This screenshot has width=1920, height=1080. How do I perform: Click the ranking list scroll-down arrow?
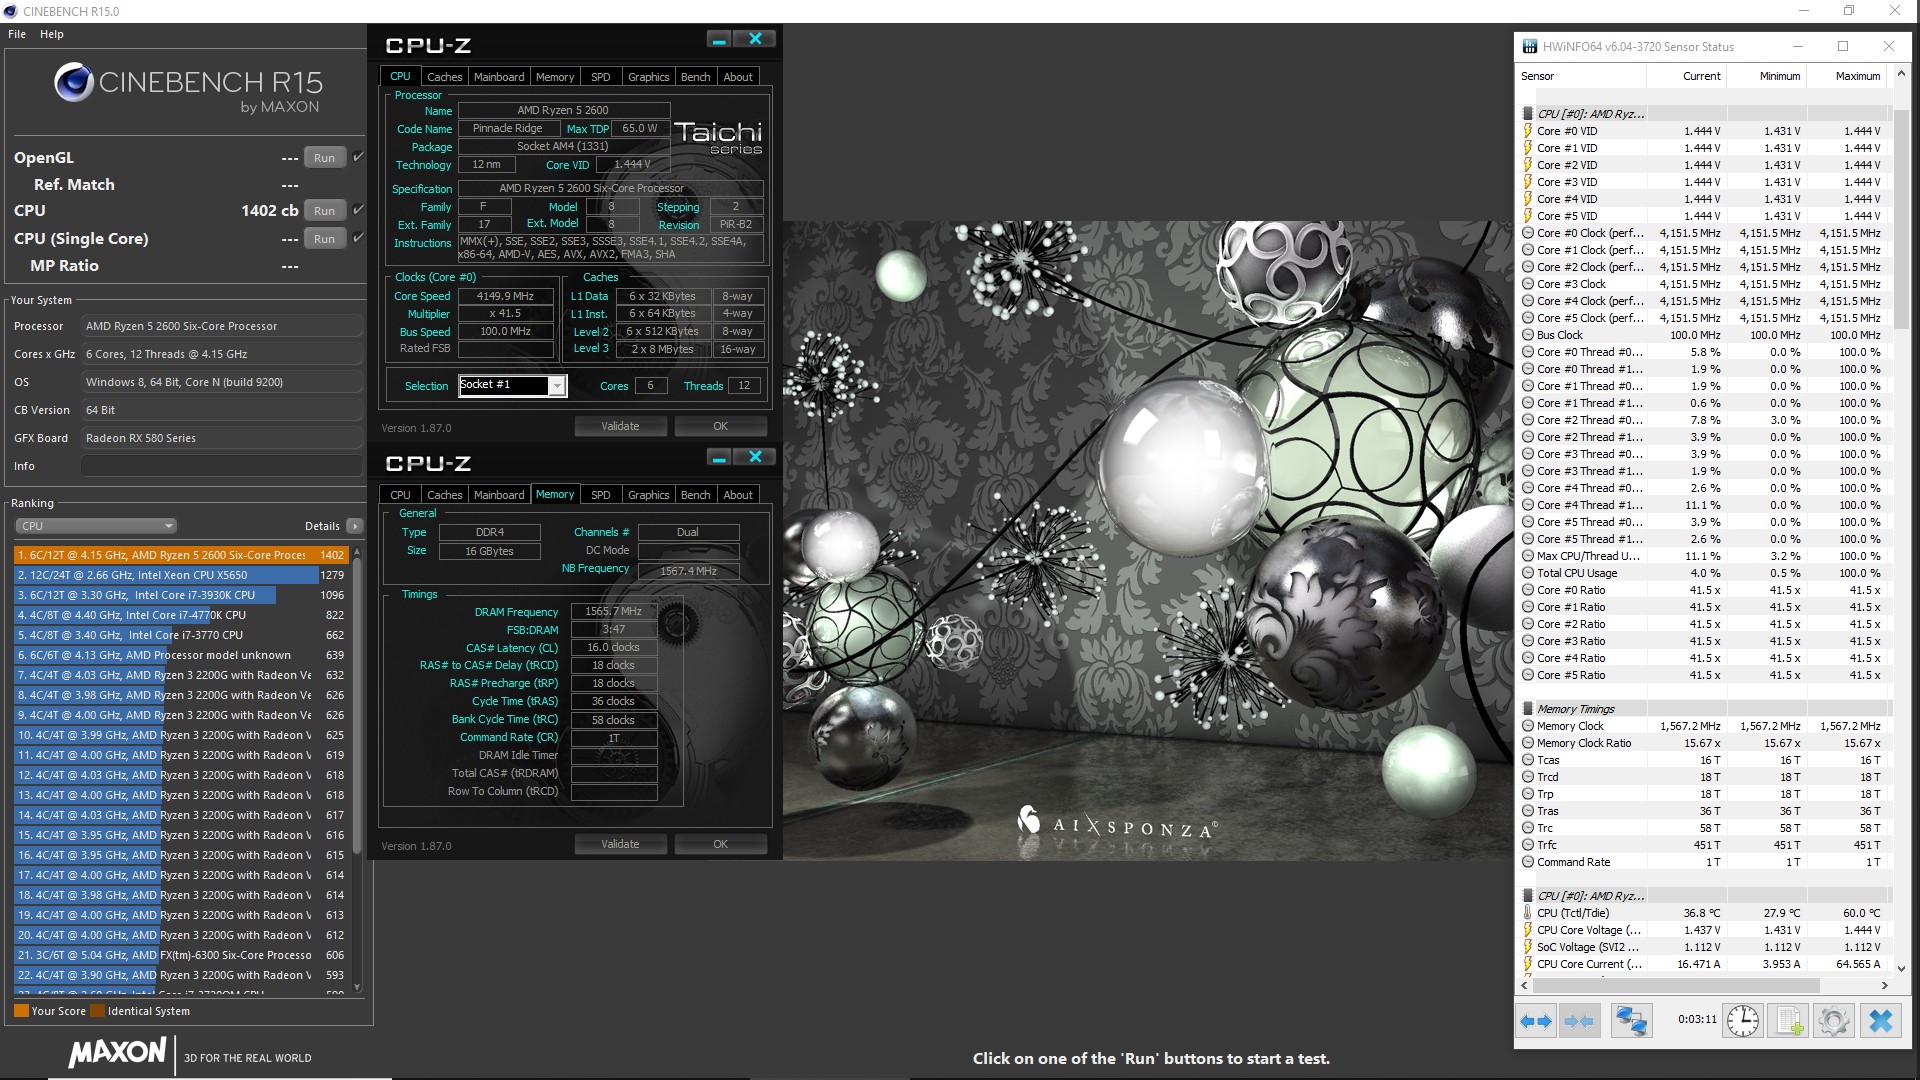[x=357, y=986]
